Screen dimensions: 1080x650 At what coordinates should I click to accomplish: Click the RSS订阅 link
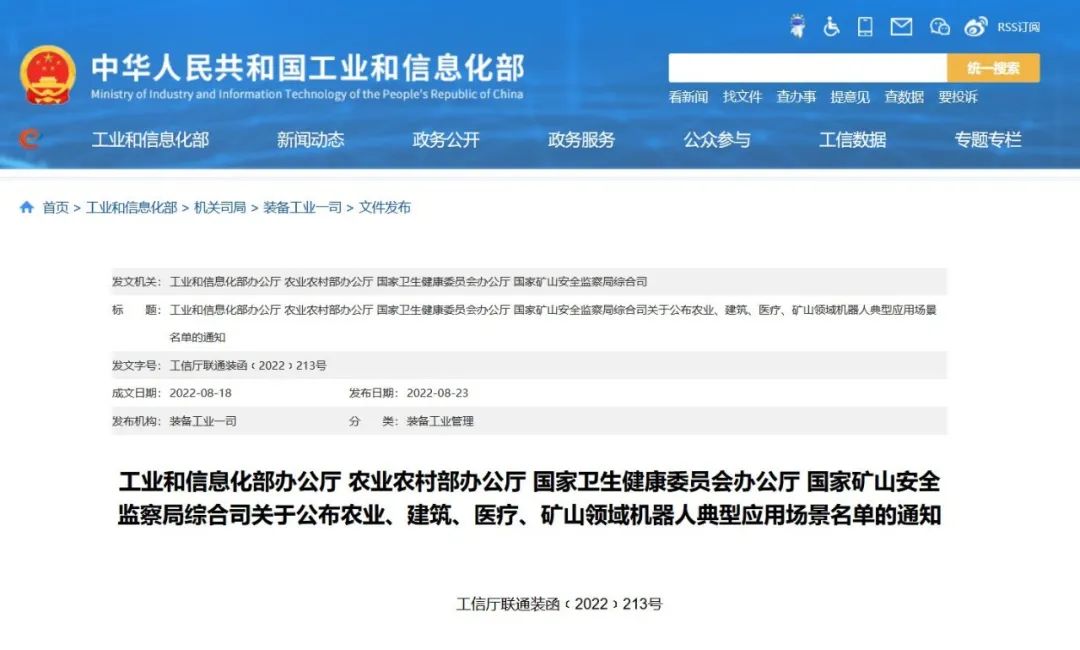(x=1018, y=27)
